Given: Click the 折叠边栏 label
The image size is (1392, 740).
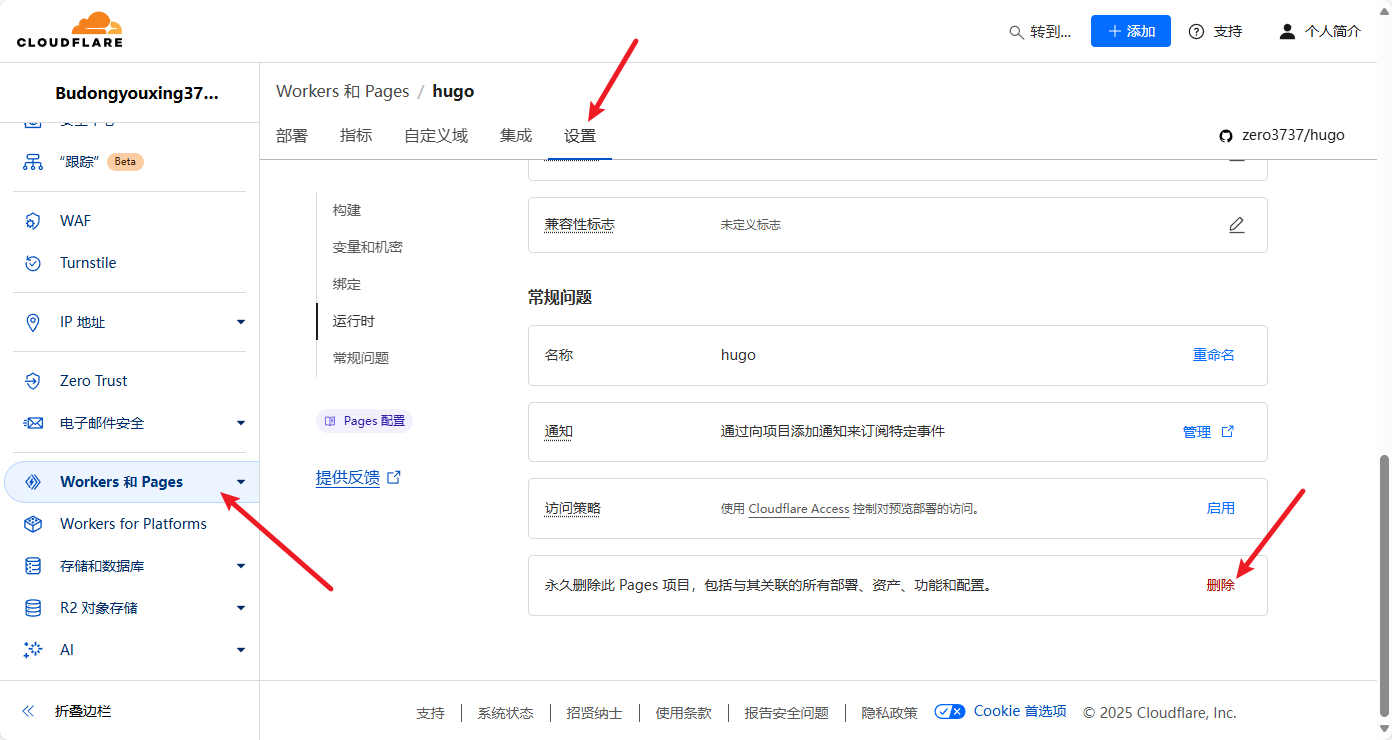Looking at the screenshot, I should tap(83, 711).
